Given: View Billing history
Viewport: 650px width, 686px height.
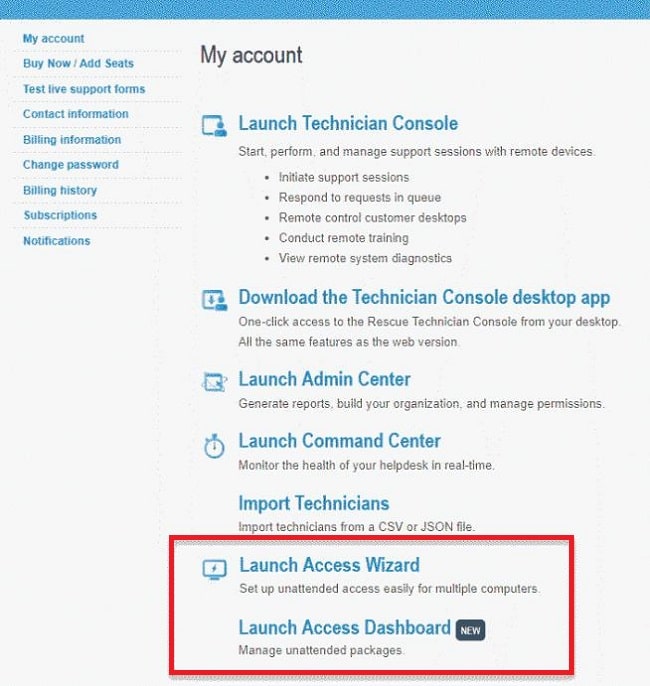Looking at the screenshot, I should [60, 190].
